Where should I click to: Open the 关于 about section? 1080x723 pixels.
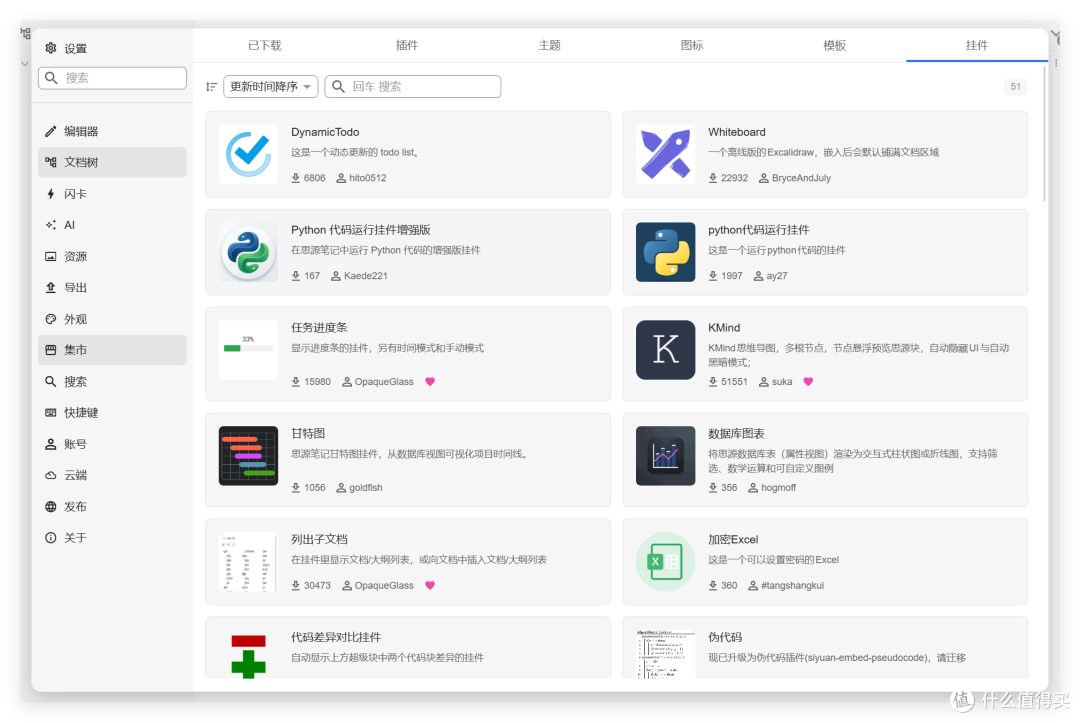(x=112, y=538)
